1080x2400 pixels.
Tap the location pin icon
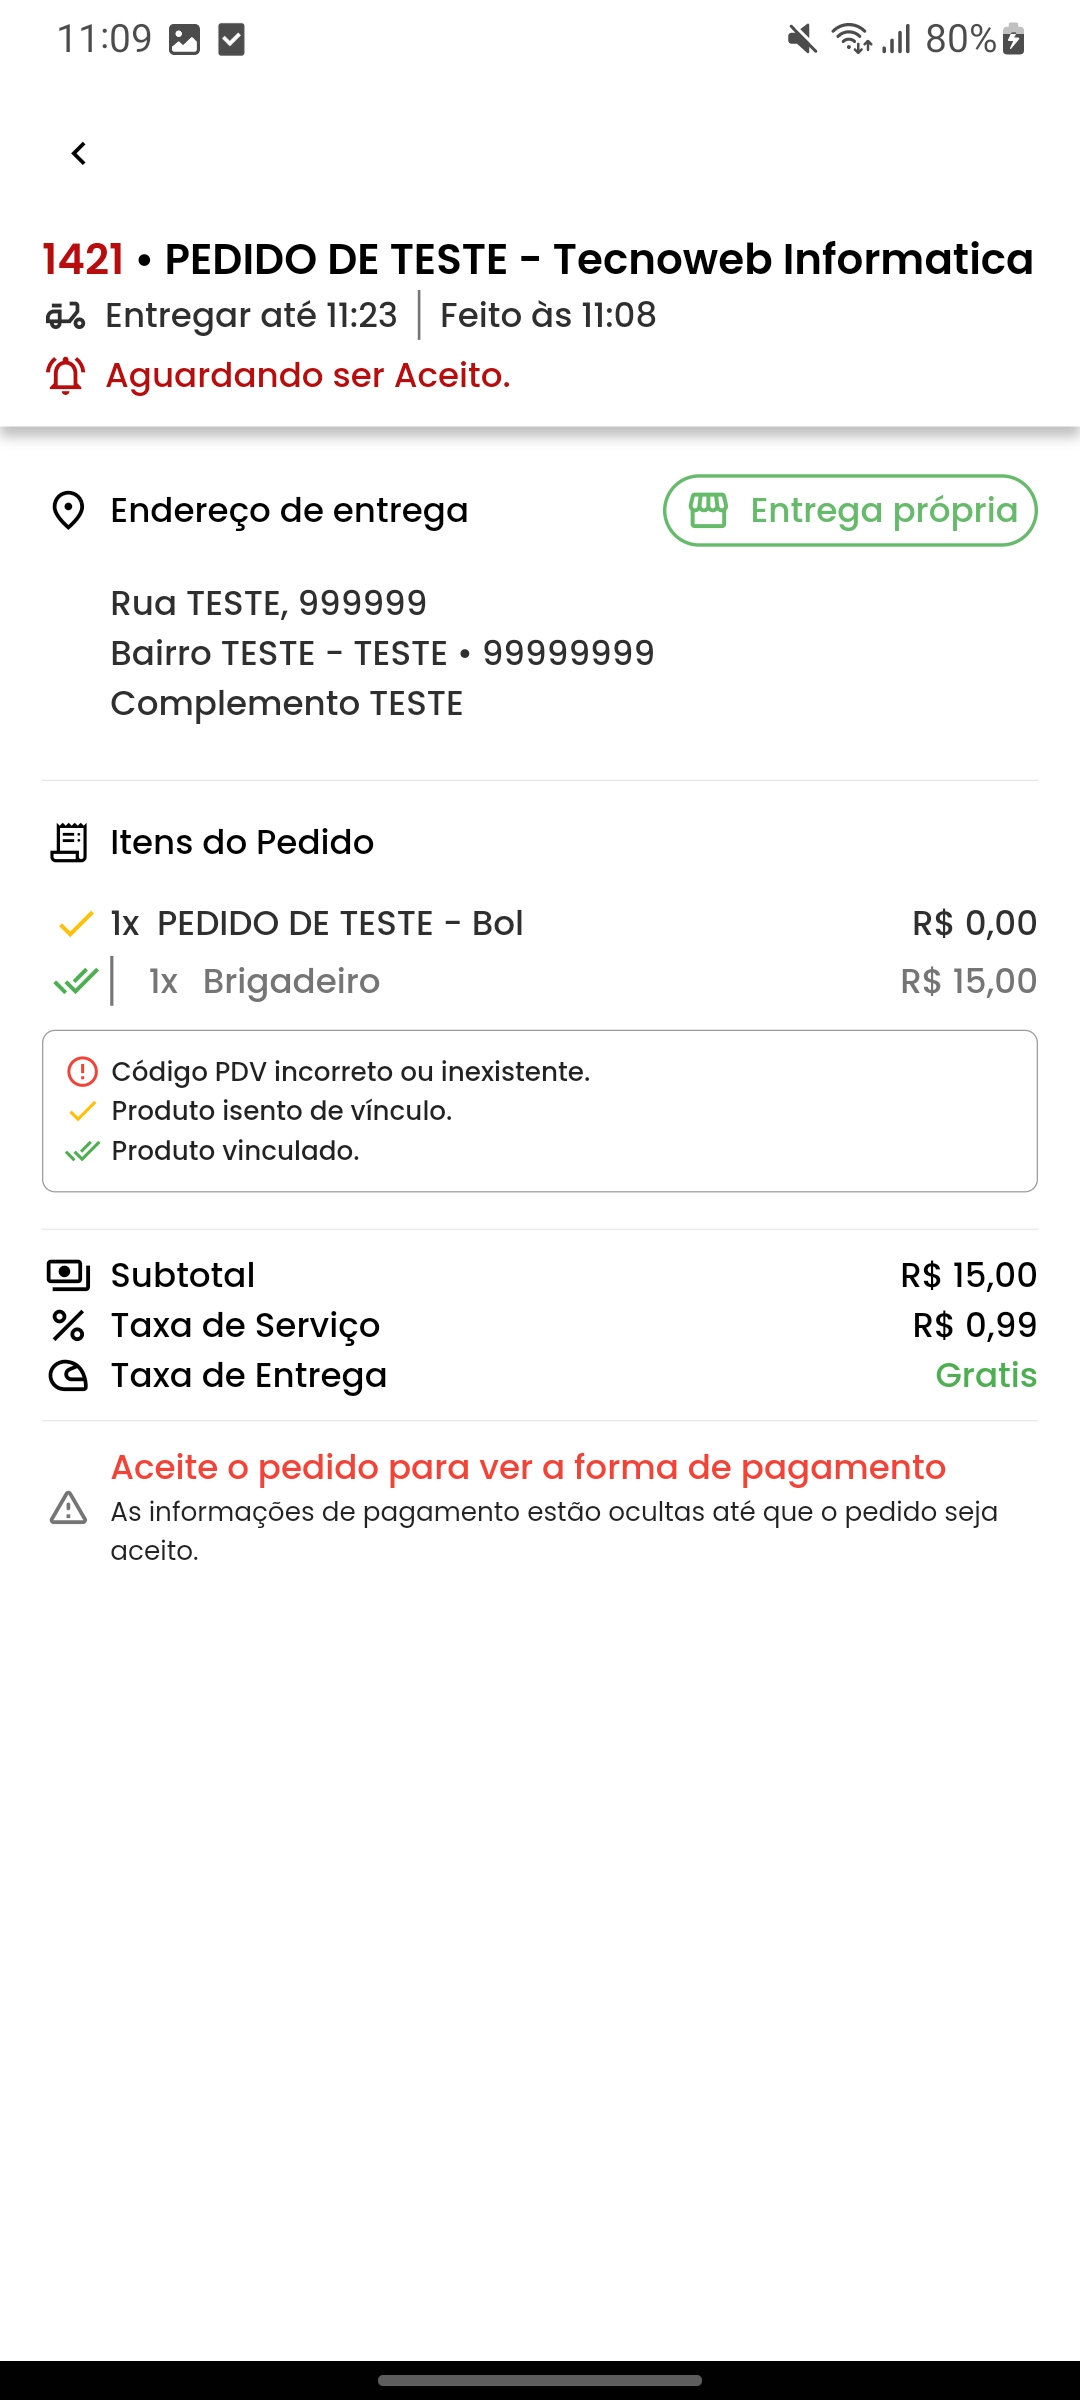click(68, 511)
